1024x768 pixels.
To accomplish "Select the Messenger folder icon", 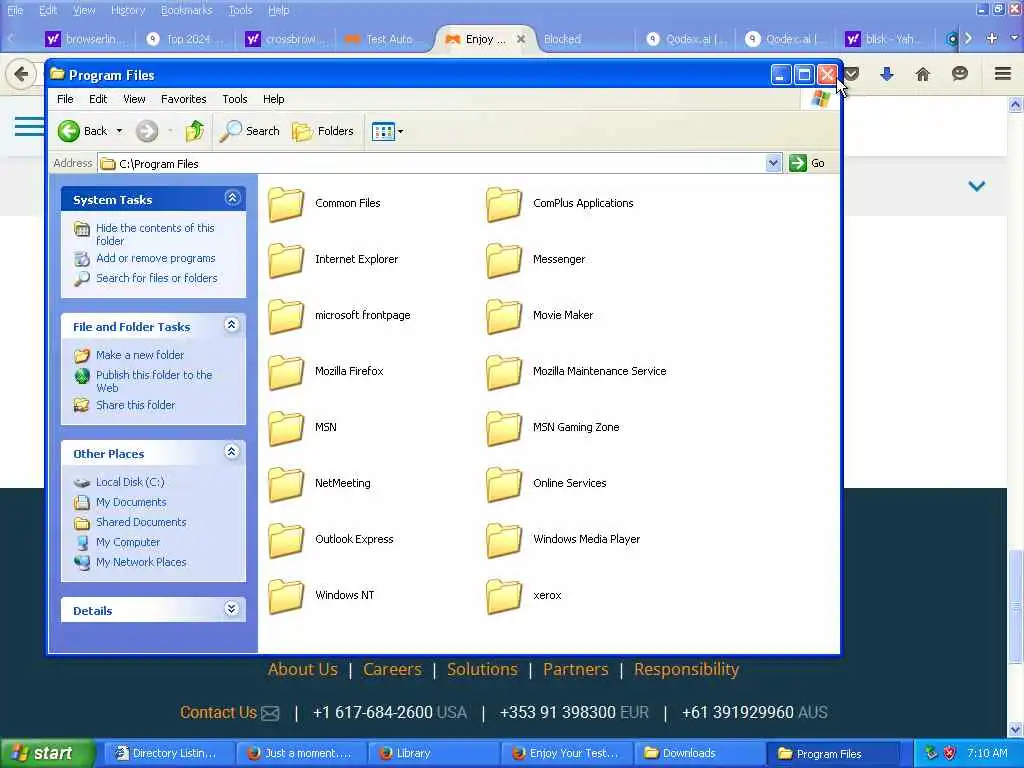I will click(504, 260).
